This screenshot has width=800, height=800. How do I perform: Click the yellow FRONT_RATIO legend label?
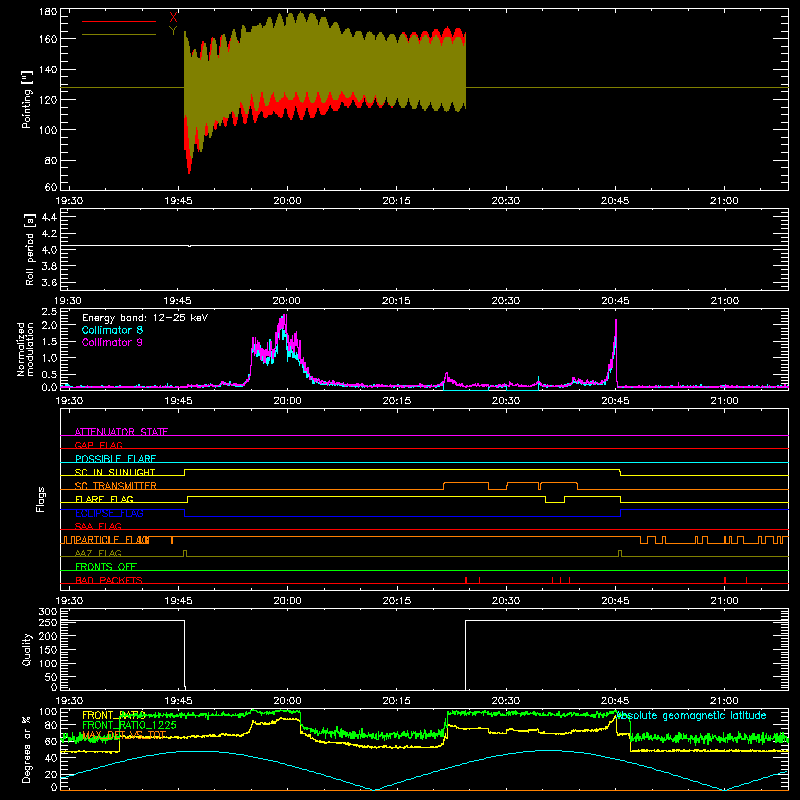(x=114, y=715)
